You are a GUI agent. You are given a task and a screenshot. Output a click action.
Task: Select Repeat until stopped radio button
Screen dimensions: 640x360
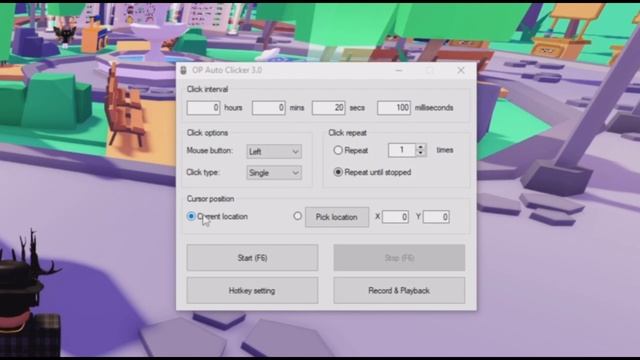[338, 172]
